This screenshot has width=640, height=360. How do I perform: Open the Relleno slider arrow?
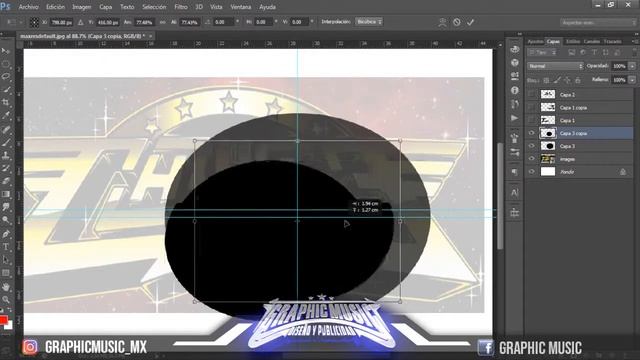click(632, 80)
